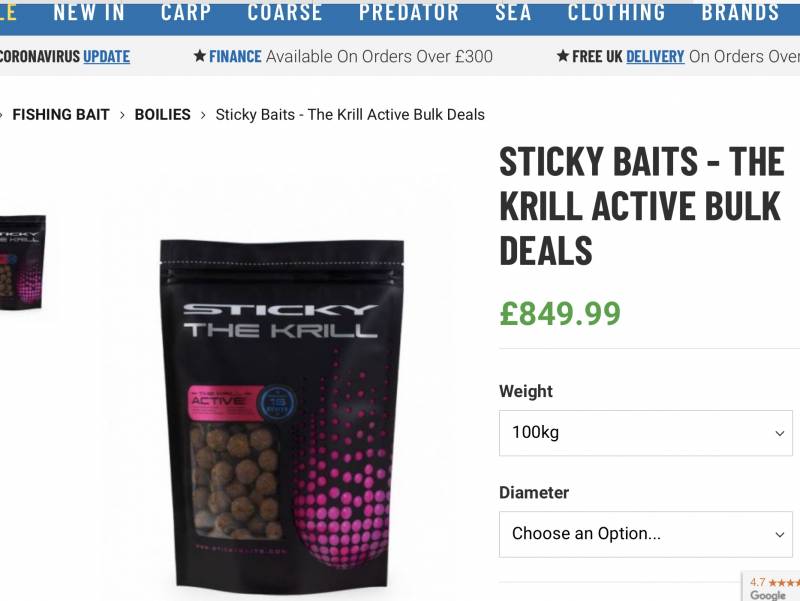The width and height of the screenshot is (800, 601).
Task: Click the main Sticky Krill product image
Action: pos(283,413)
